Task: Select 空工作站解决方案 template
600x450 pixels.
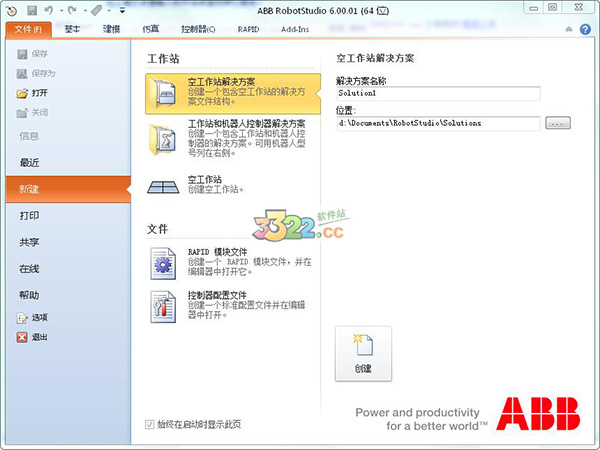Action: [233, 94]
